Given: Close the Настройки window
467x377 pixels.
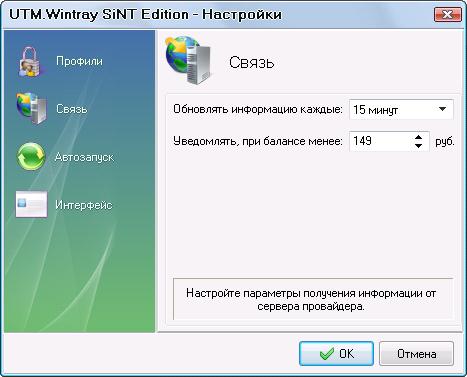Looking at the screenshot, I should pyautogui.click(x=448, y=14).
